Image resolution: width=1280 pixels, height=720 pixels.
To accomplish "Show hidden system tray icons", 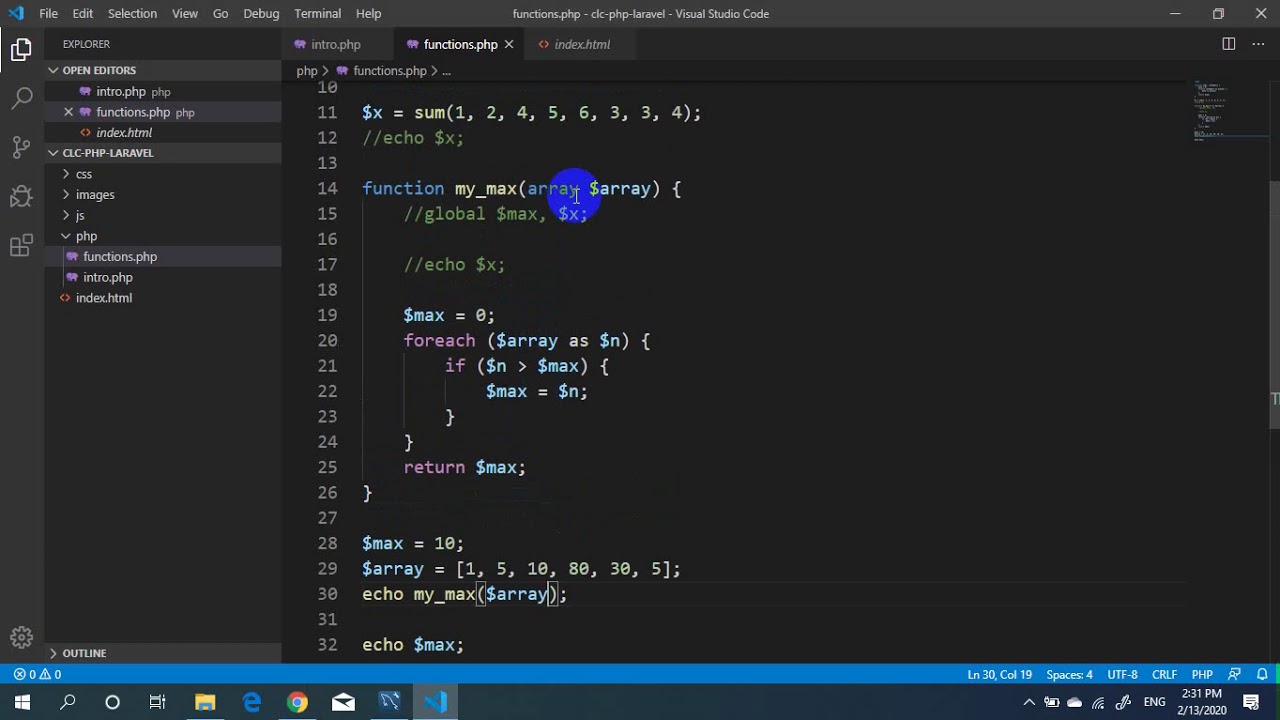I will click(1029, 702).
